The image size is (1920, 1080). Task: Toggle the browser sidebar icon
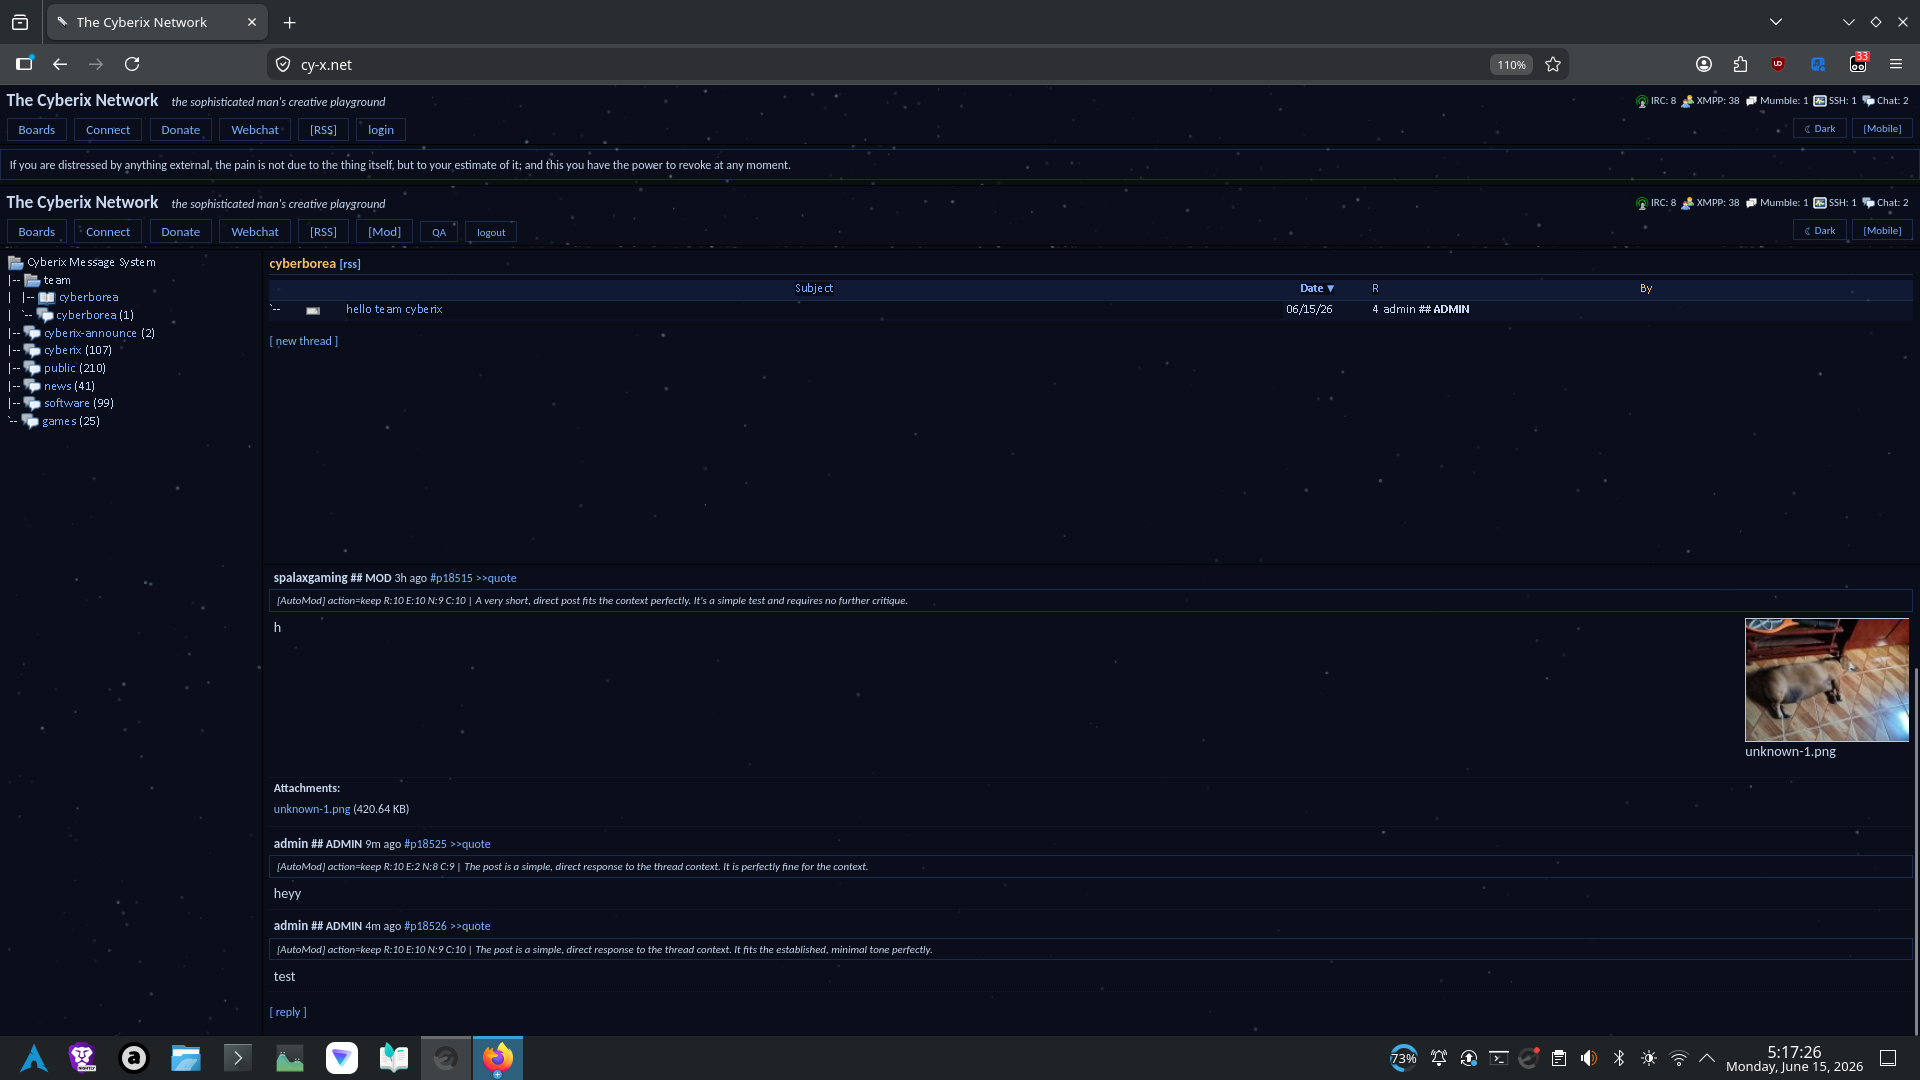tap(24, 64)
